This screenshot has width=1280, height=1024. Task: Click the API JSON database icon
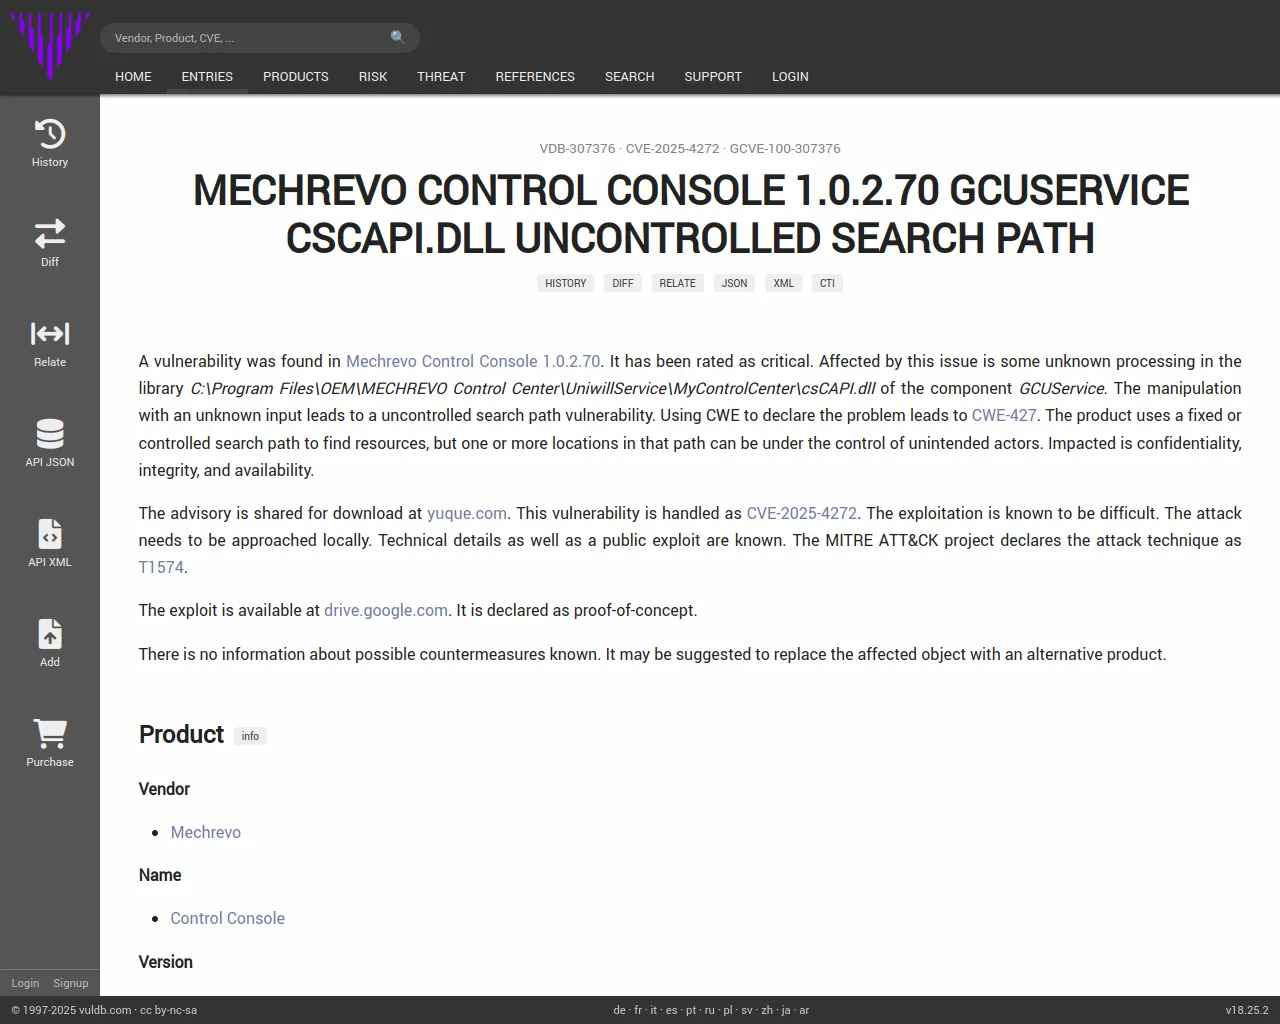(50, 434)
